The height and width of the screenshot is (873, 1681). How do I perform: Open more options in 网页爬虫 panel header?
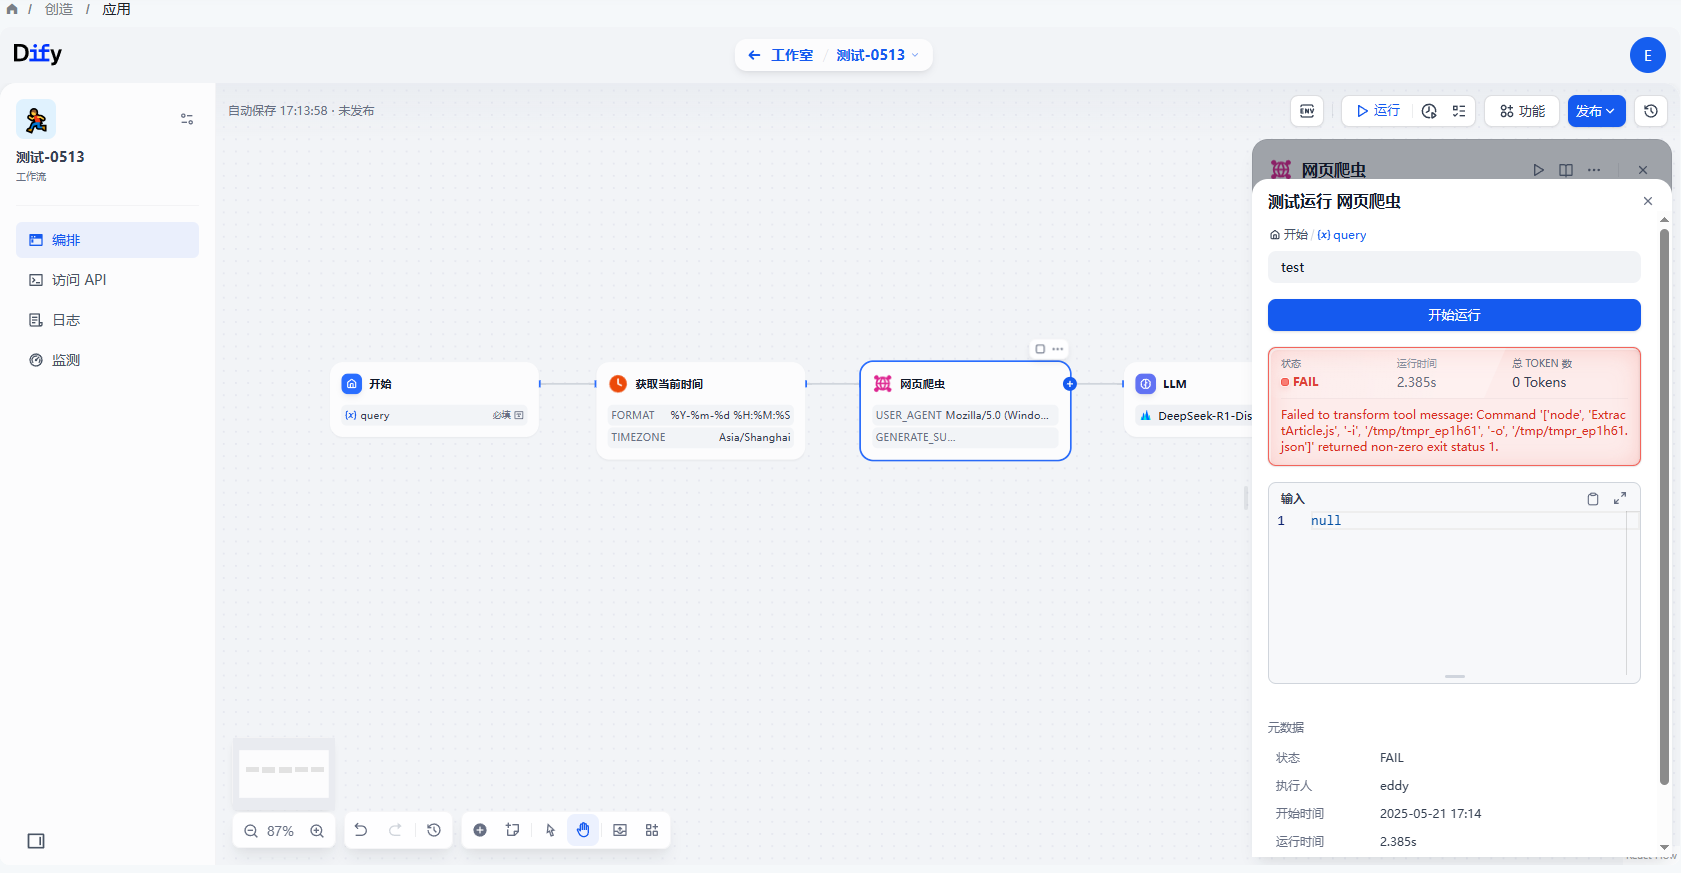pos(1594,170)
